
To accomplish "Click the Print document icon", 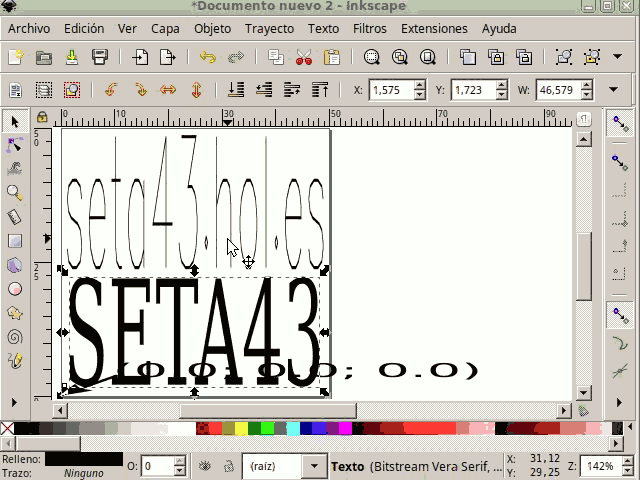I will click(x=100, y=57).
